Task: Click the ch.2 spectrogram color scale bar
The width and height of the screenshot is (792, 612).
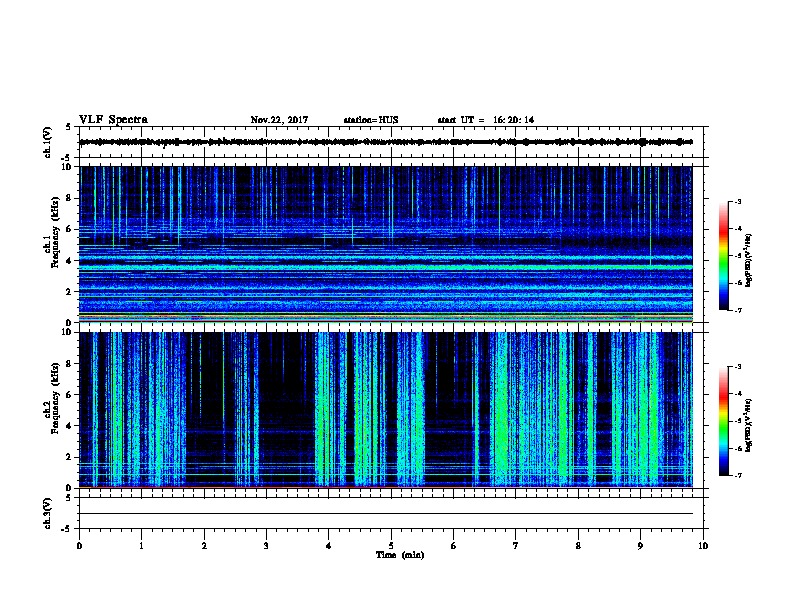Action: (724, 421)
